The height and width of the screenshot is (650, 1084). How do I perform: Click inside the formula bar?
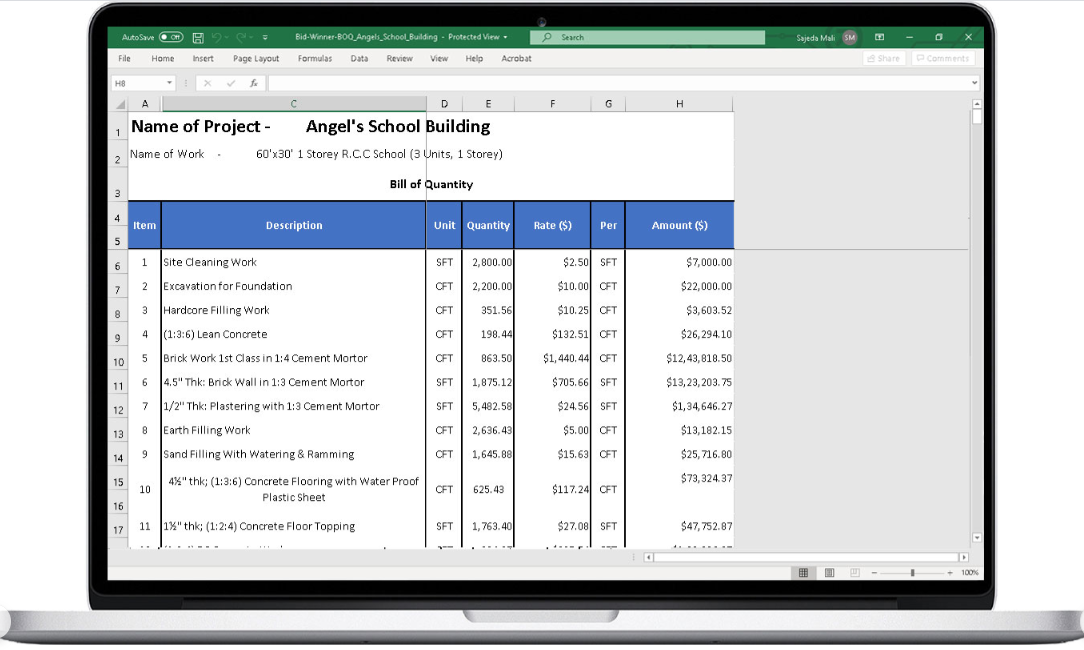[619, 83]
